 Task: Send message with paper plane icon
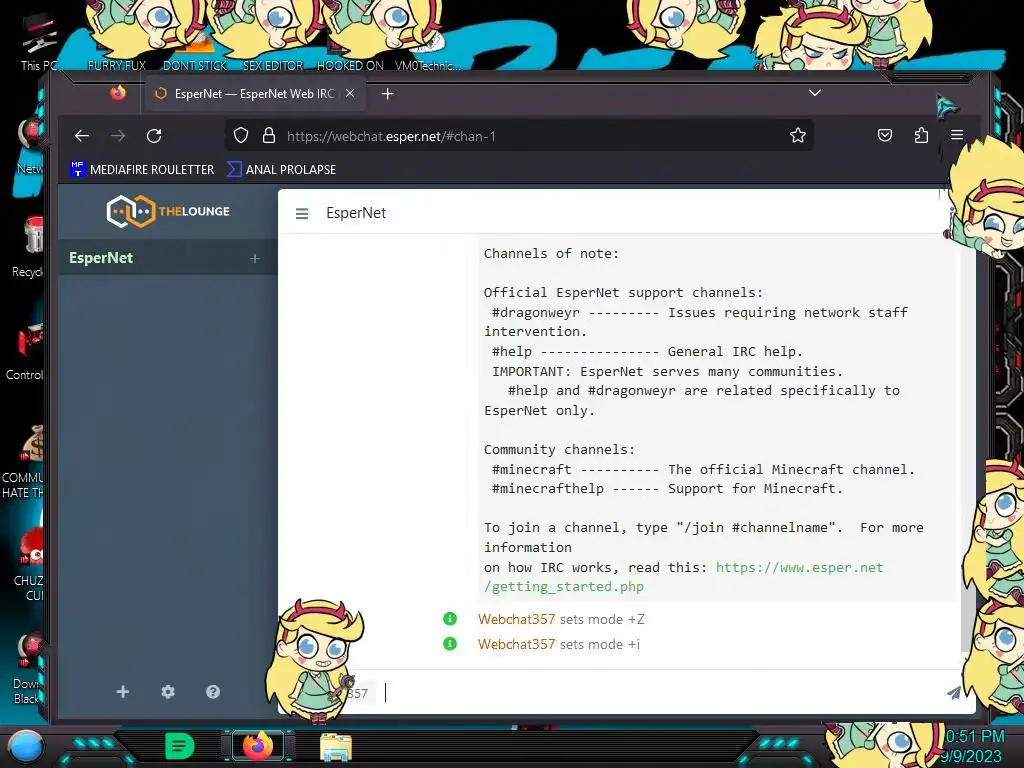point(954,693)
